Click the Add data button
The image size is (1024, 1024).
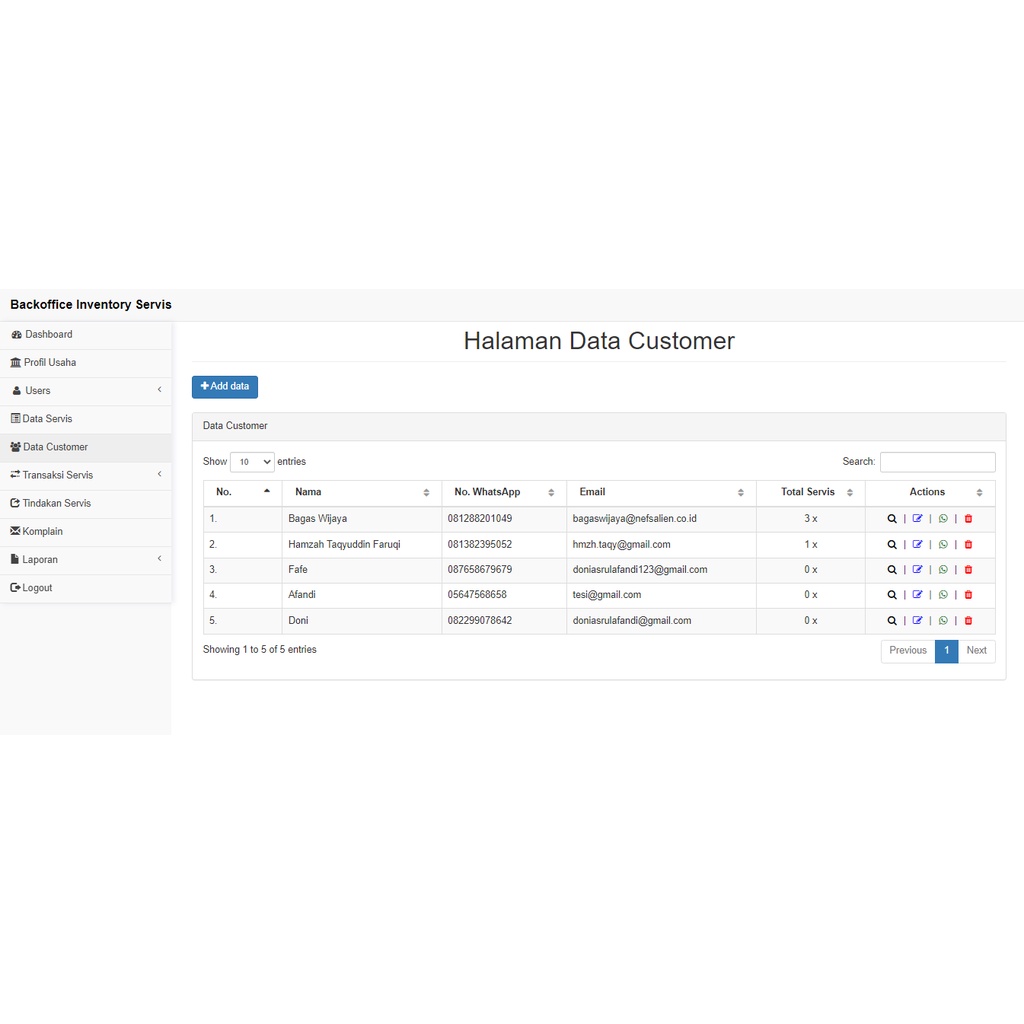coord(225,387)
